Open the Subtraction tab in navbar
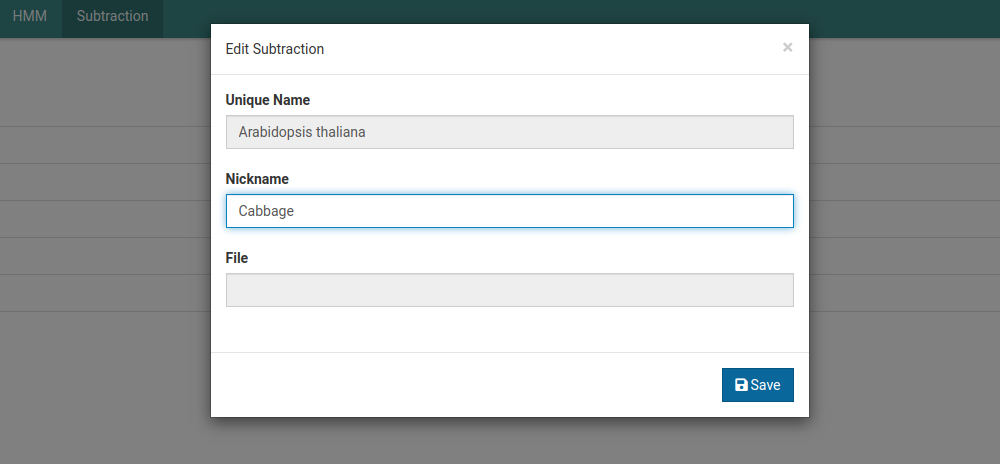The height and width of the screenshot is (464, 1000). click(x=112, y=16)
